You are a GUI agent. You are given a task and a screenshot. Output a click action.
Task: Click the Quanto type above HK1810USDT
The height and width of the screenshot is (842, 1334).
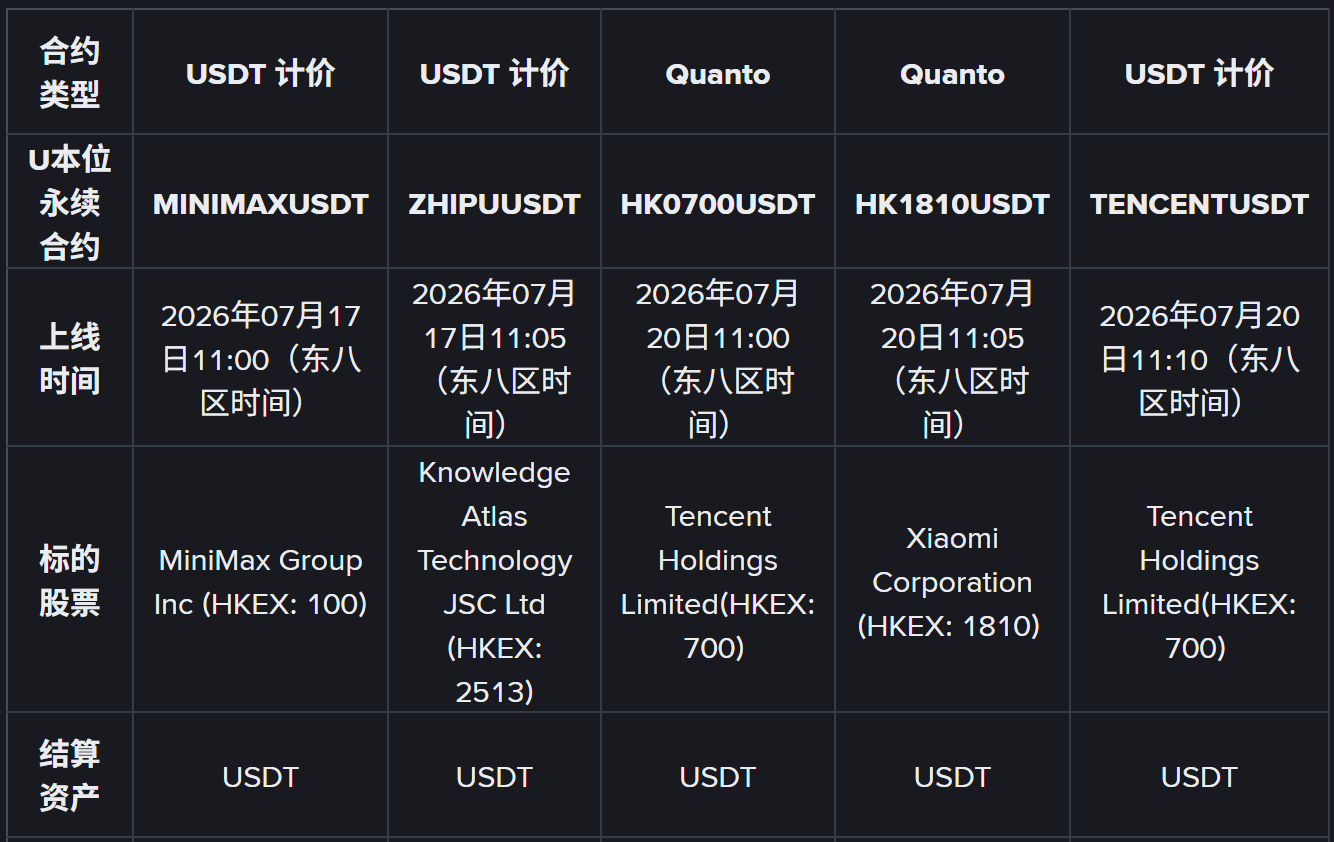(x=952, y=74)
